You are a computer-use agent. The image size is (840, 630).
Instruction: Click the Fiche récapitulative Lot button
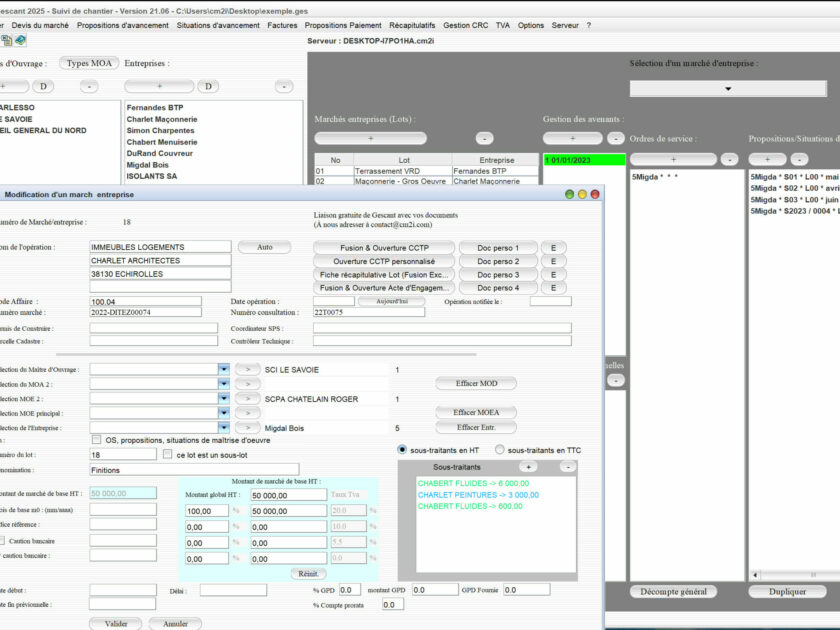(x=384, y=275)
